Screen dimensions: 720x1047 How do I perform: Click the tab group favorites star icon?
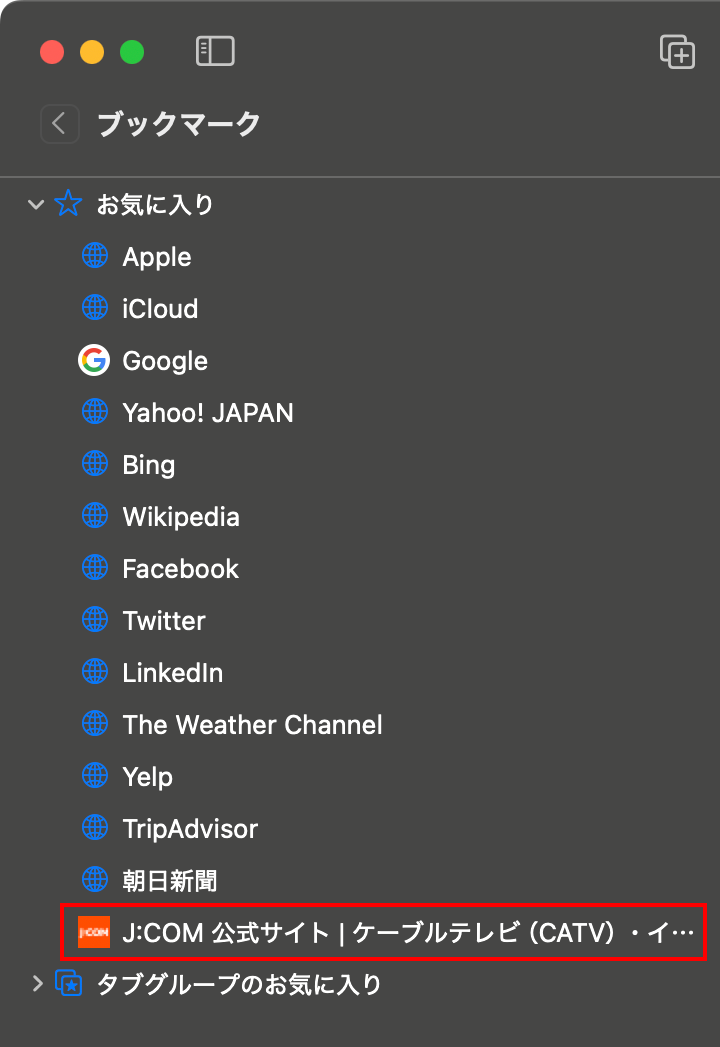(x=69, y=984)
